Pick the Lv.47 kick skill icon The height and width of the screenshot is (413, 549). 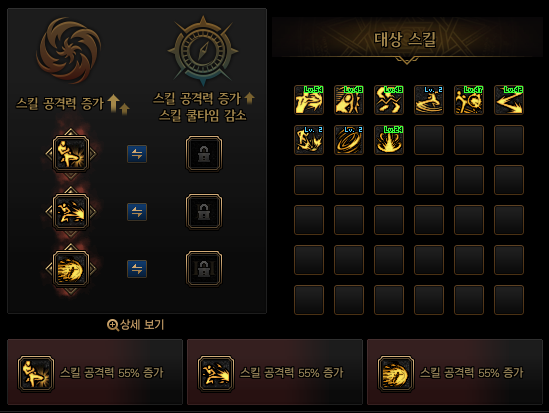click(469, 100)
